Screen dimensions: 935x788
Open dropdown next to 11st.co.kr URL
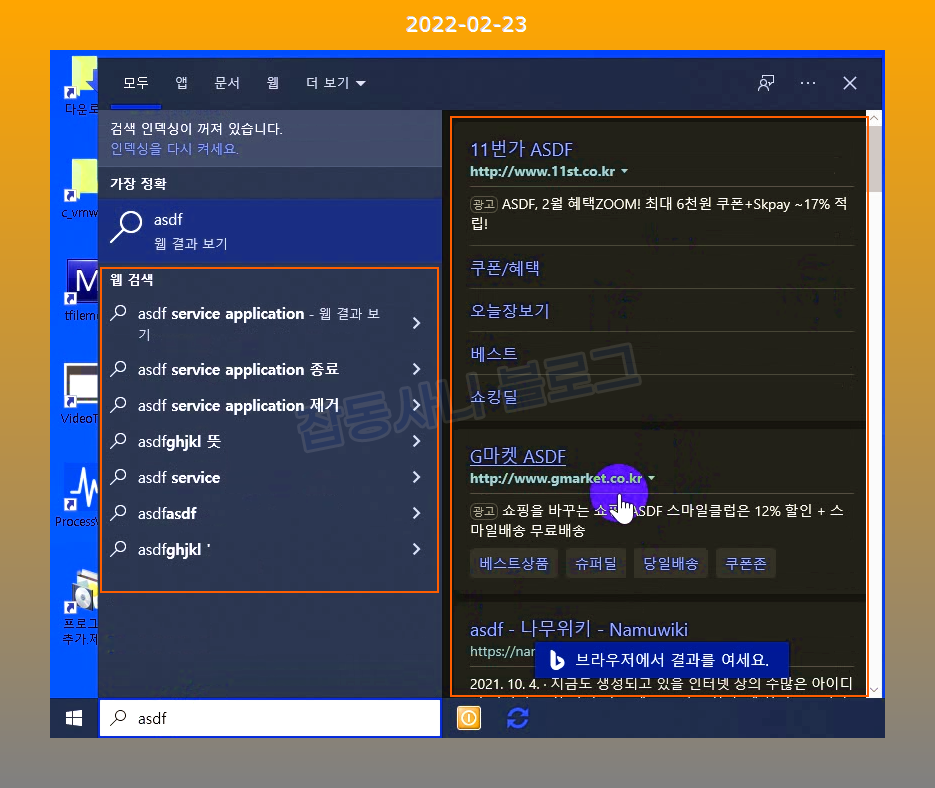click(x=624, y=171)
